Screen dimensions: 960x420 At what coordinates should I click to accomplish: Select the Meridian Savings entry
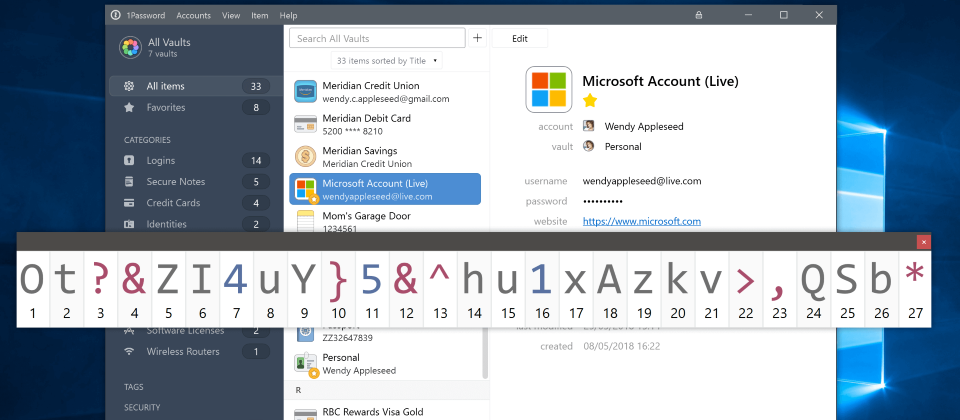click(x=384, y=156)
